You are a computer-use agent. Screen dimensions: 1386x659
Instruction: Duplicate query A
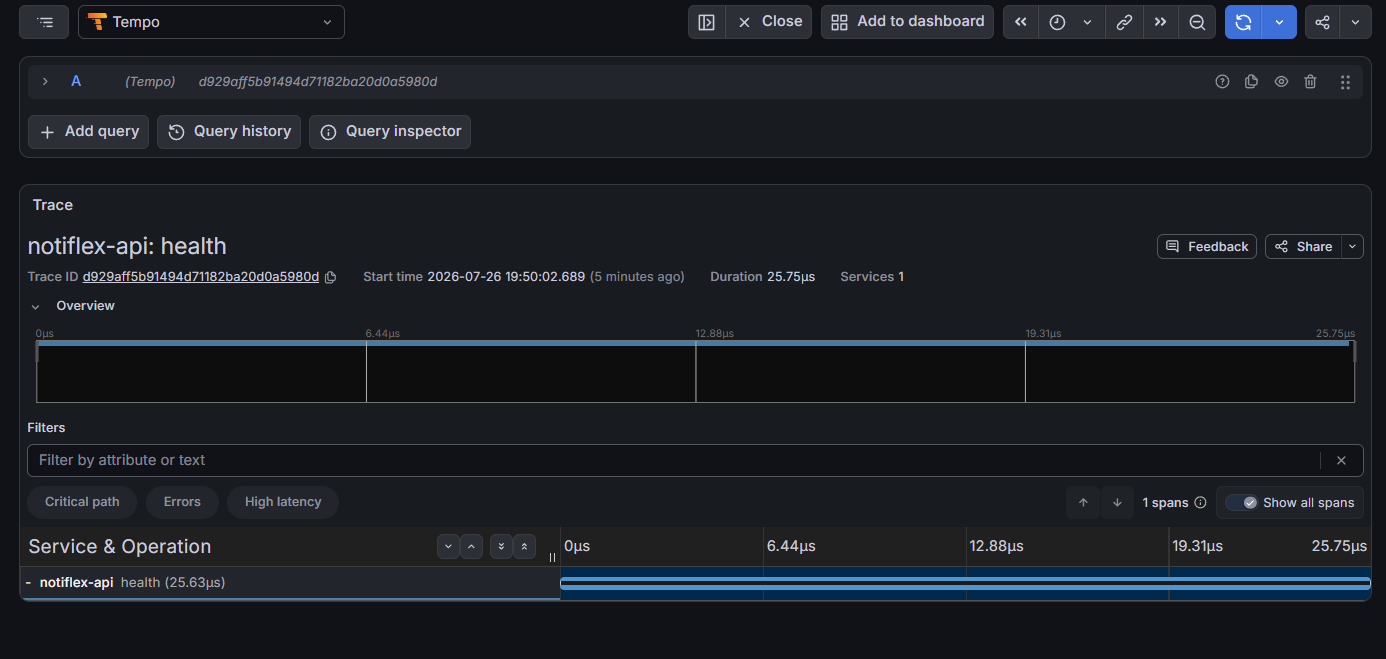pyautogui.click(x=1251, y=82)
